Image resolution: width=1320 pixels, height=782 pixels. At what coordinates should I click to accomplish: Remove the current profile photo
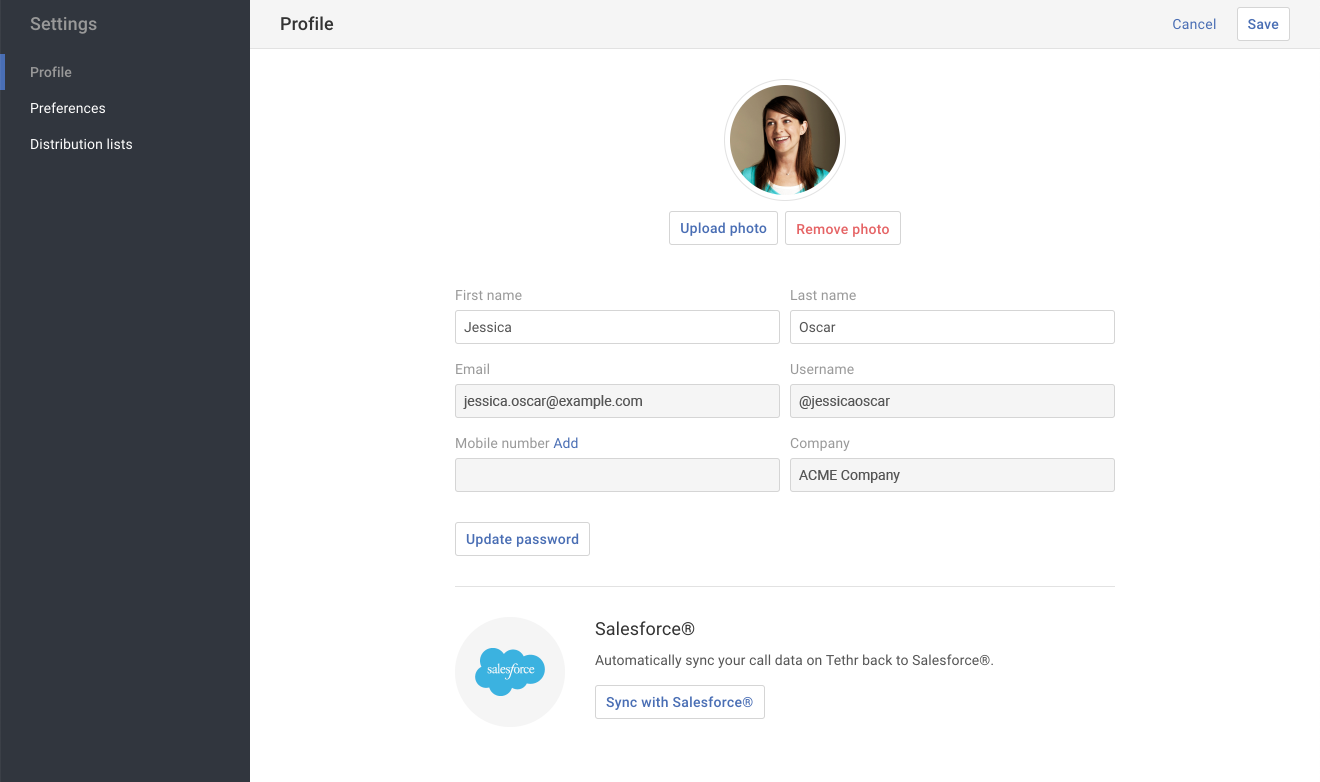(842, 229)
